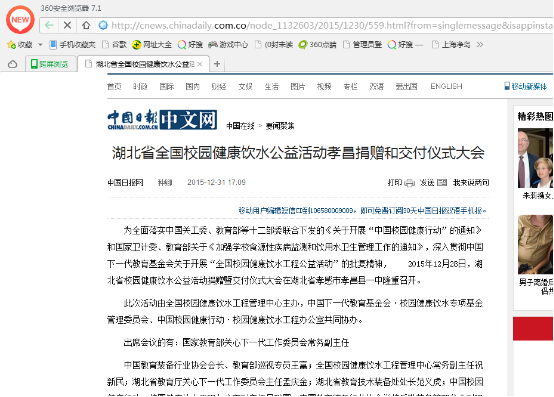Click the print icon next to 打印

tap(409, 183)
